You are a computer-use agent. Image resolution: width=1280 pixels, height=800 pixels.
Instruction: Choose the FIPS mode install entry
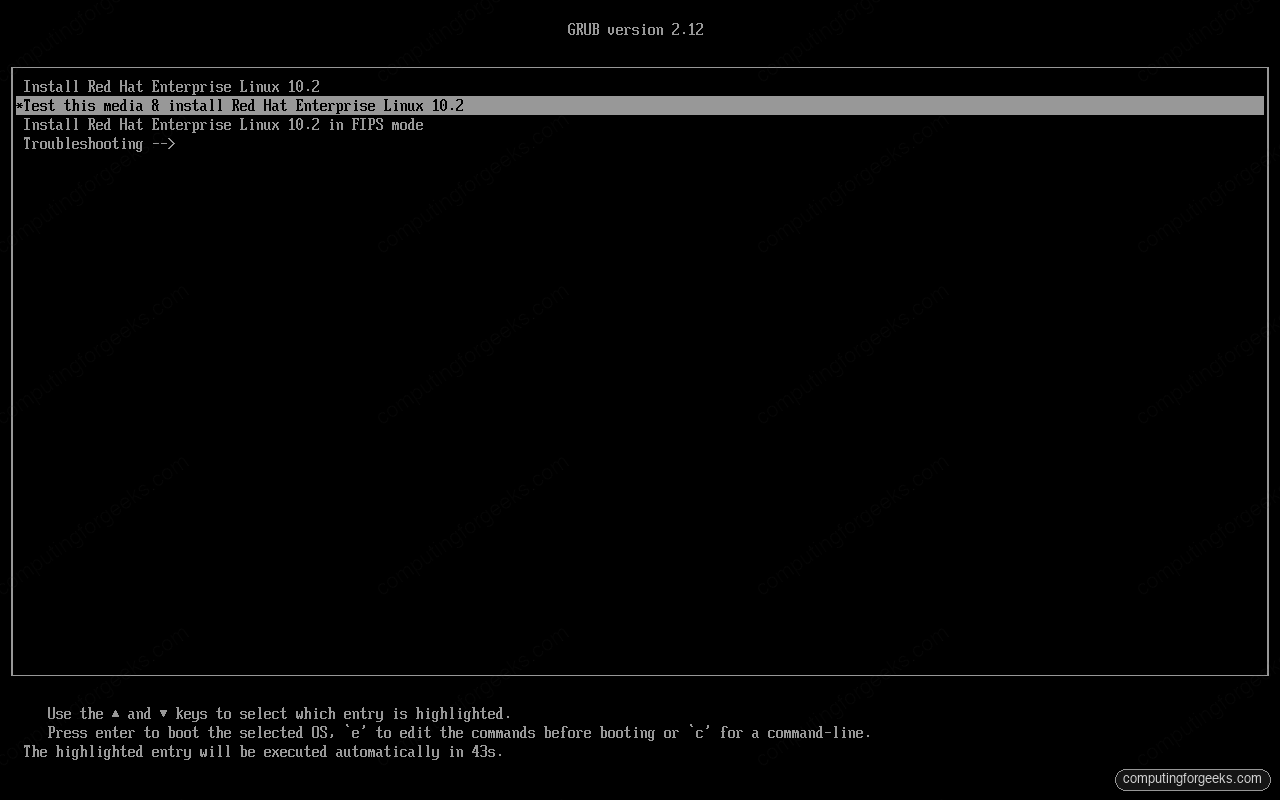tap(223, 125)
